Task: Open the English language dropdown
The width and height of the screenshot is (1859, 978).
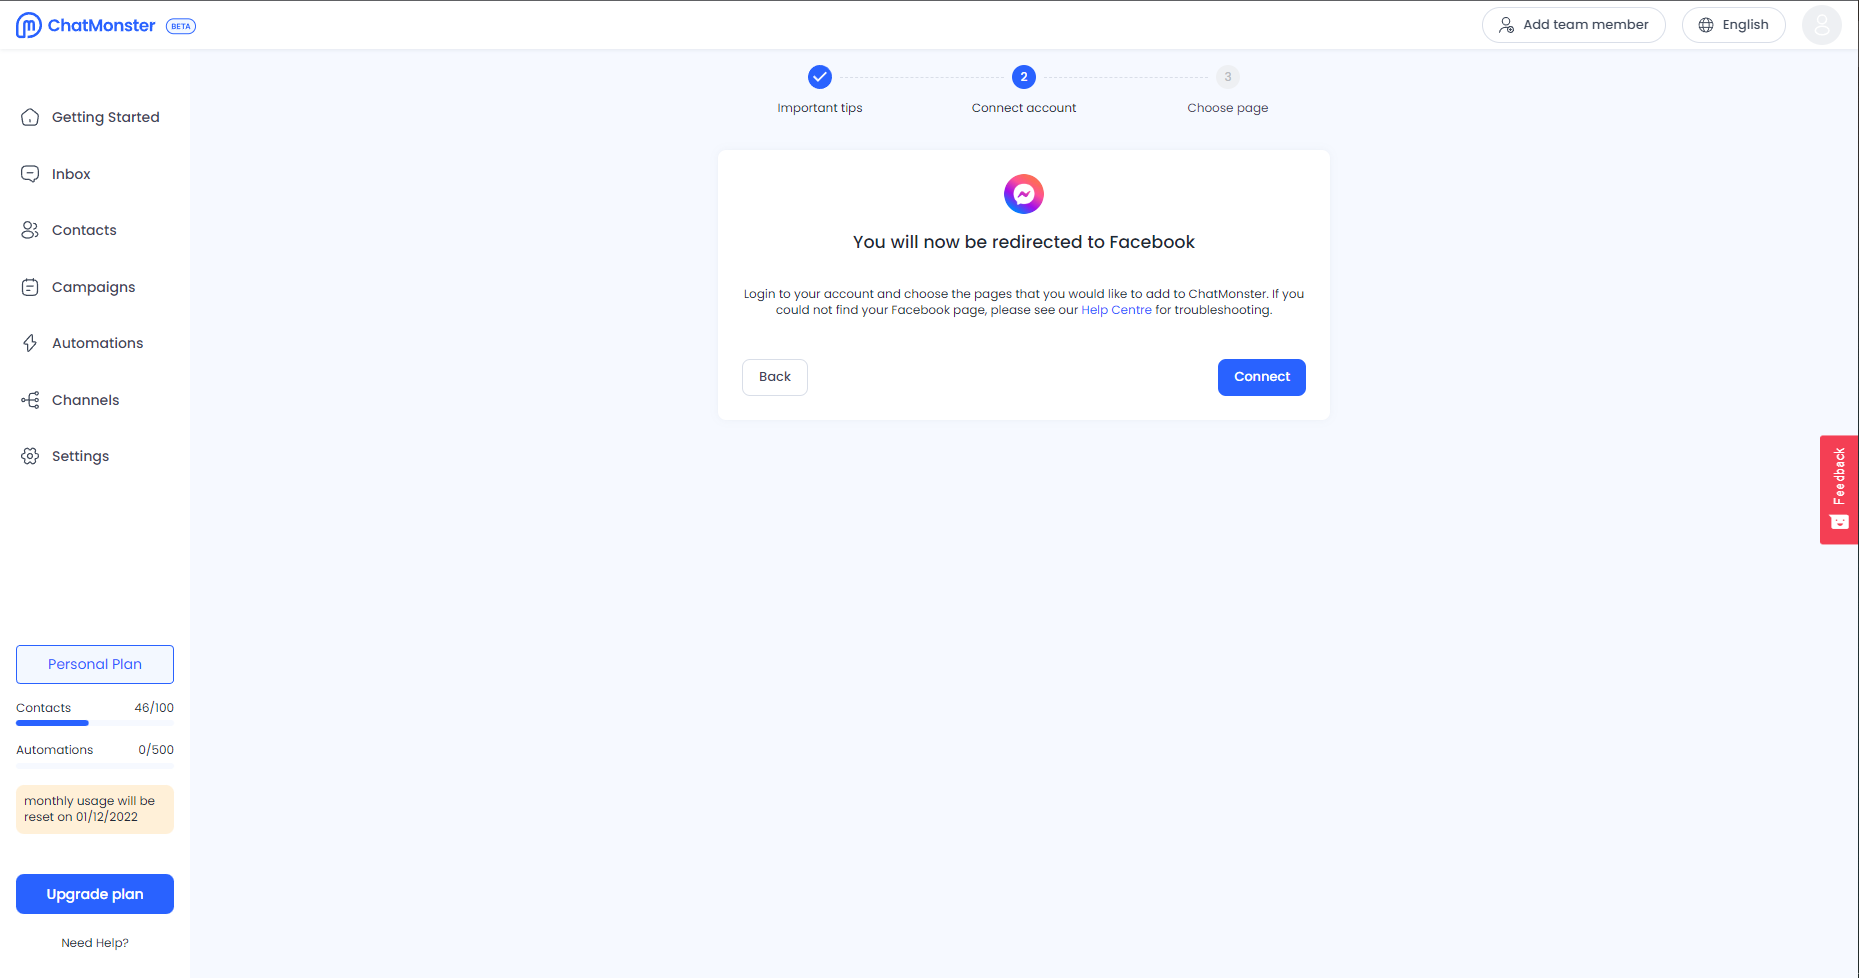Action: click(1734, 25)
